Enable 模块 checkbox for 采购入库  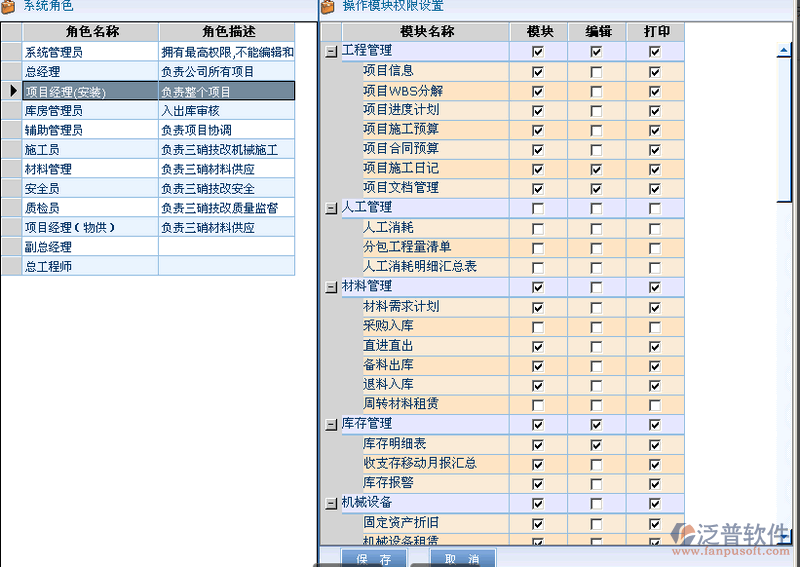coord(538,327)
